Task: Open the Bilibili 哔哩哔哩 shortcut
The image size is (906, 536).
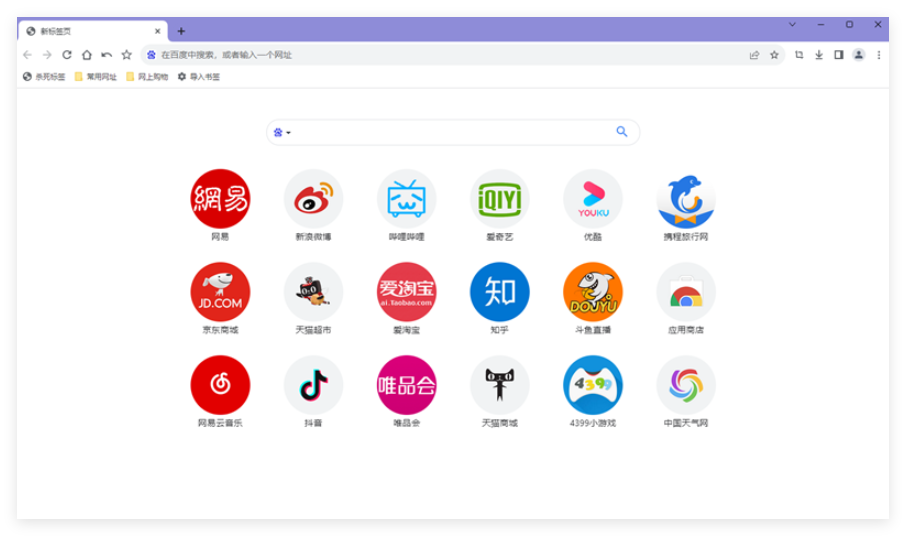Action: coord(406,199)
